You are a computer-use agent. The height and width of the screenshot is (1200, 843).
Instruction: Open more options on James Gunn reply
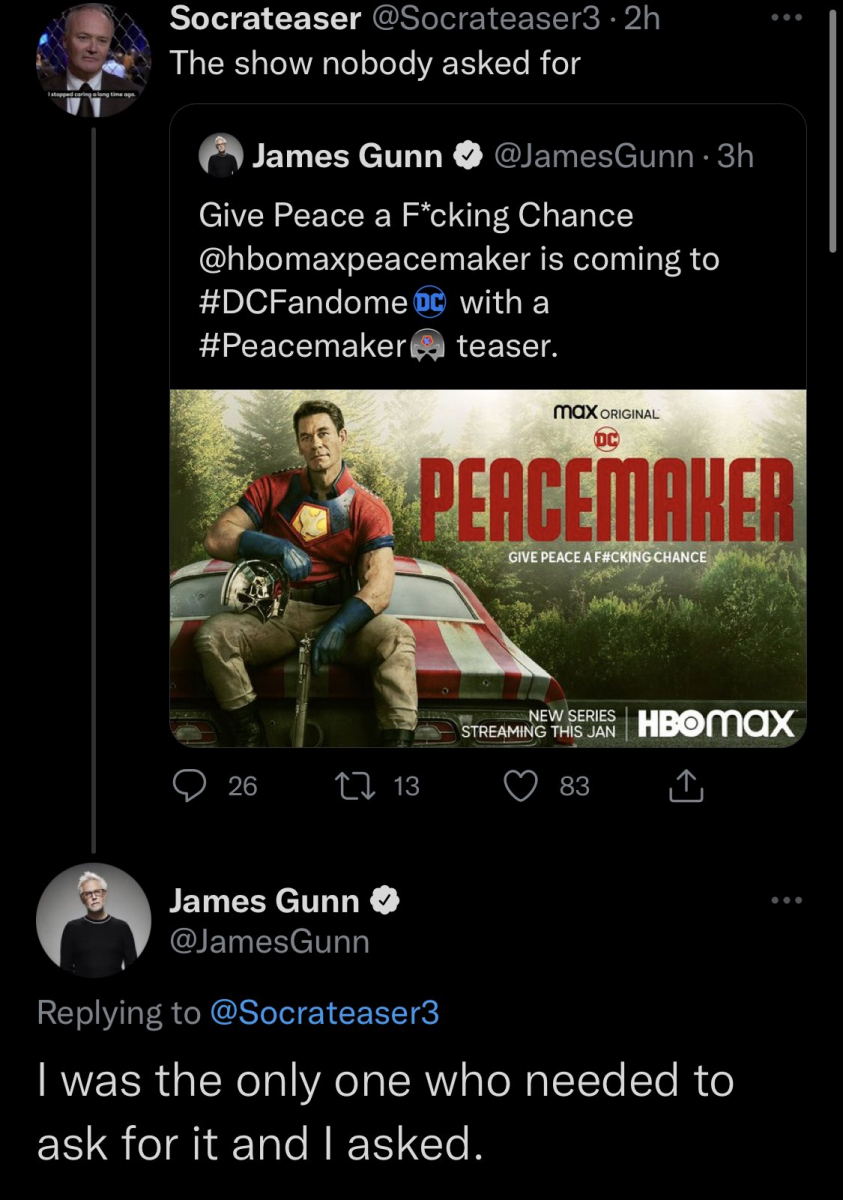(786, 900)
